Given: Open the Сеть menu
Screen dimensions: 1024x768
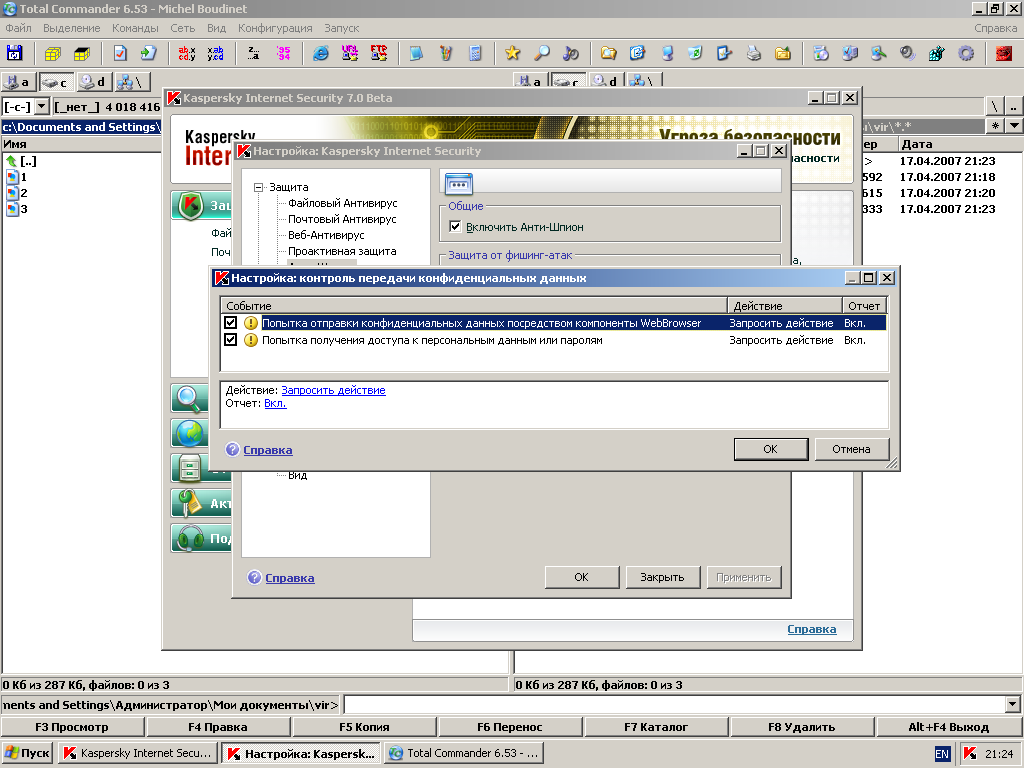Looking at the screenshot, I should click(183, 28).
